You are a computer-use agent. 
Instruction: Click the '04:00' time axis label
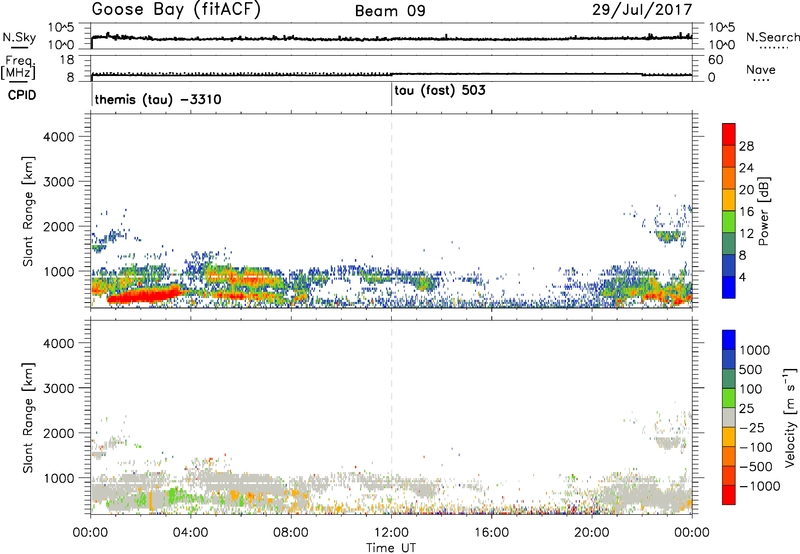(190, 533)
